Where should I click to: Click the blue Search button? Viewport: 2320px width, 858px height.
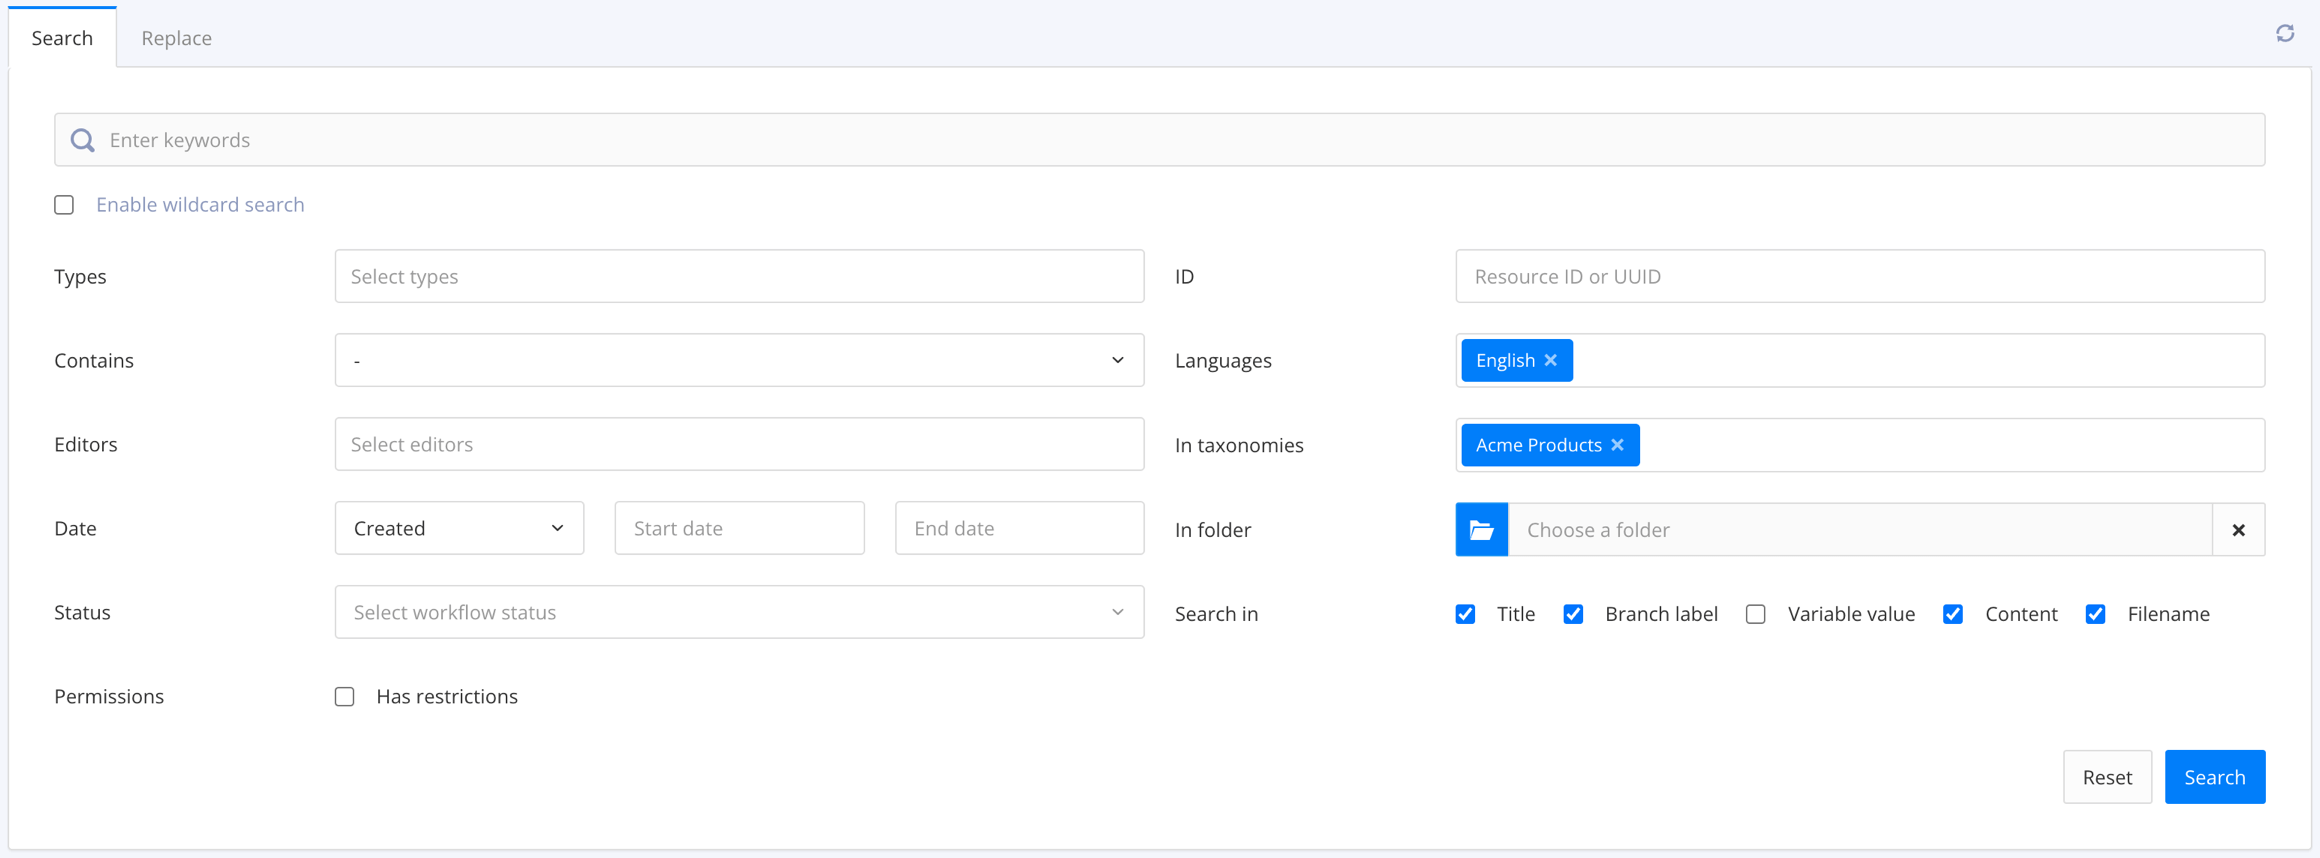point(2215,777)
